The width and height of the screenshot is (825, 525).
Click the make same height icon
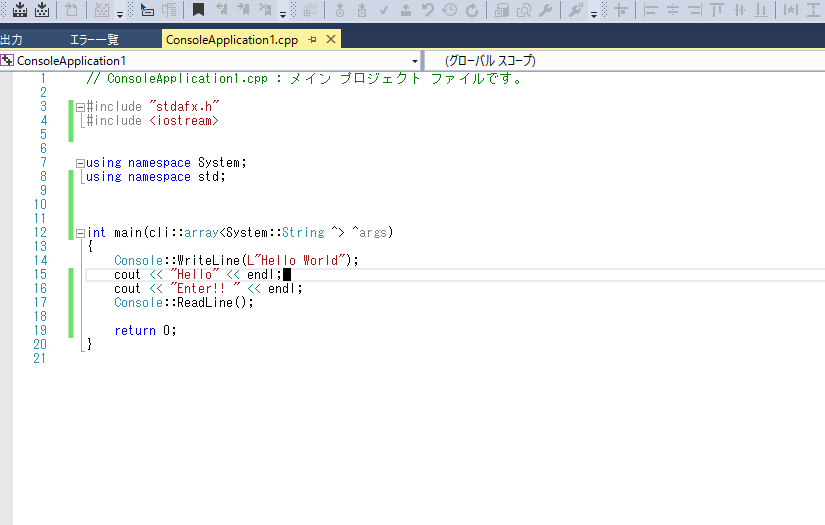(813, 10)
